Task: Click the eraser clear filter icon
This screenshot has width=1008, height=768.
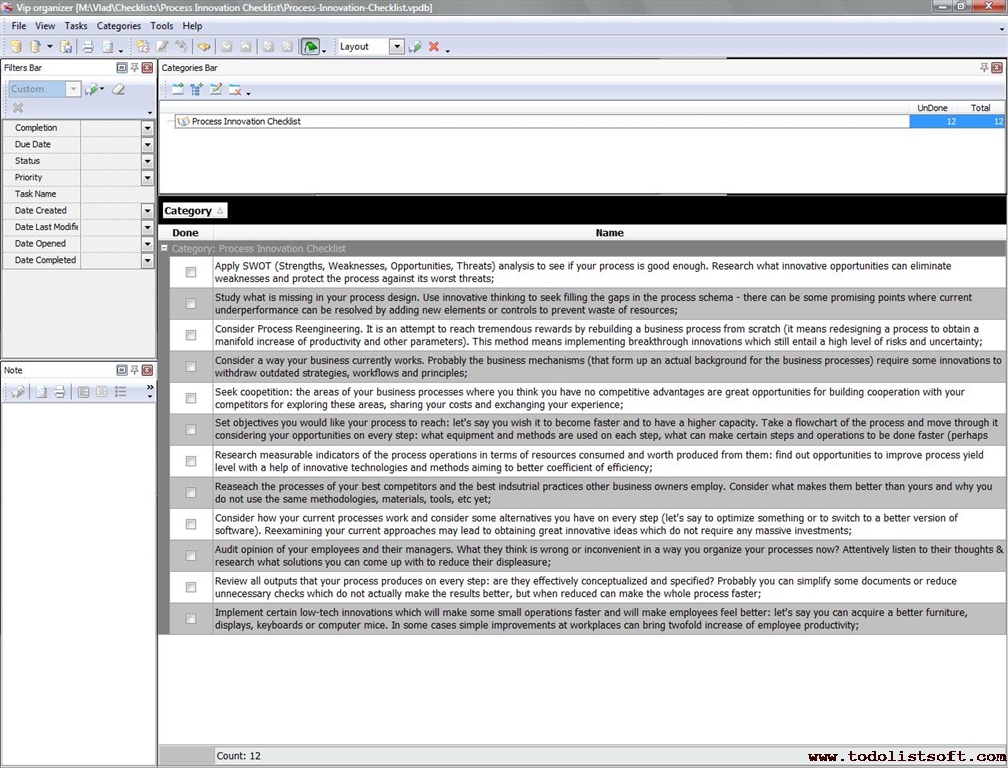Action: pos(118,89)
